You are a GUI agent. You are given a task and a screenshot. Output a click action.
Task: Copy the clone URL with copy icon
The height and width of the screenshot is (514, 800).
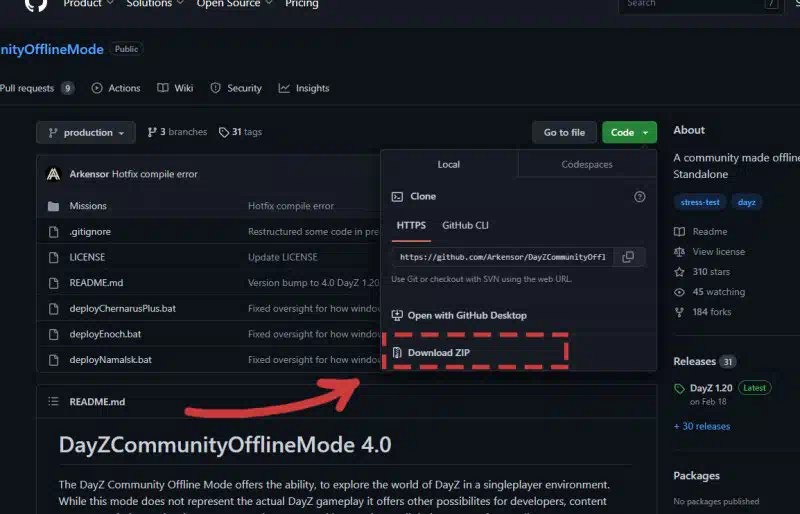point(628,257)
